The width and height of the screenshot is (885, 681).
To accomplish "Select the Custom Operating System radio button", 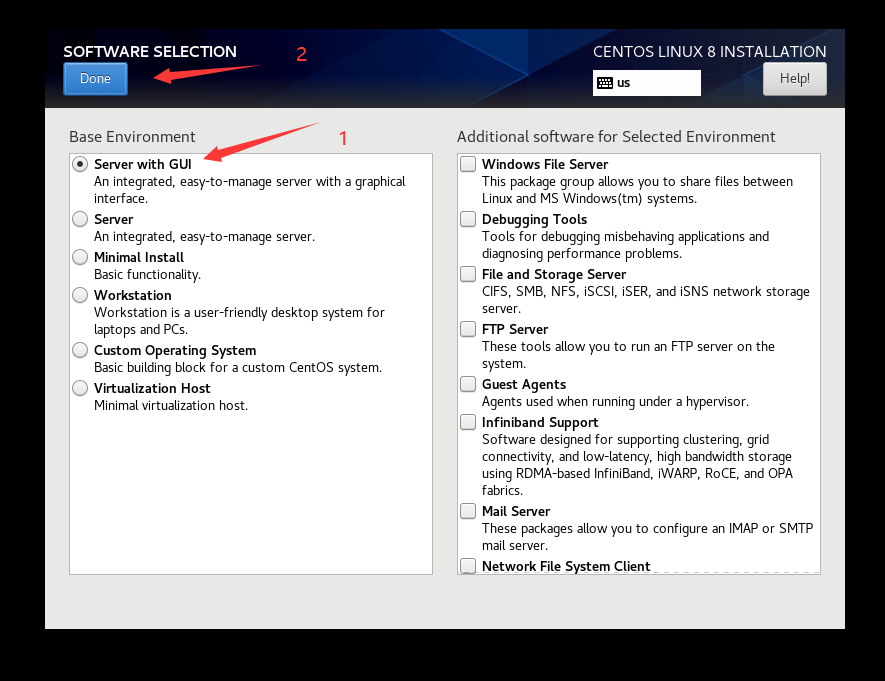I will 80,350.
